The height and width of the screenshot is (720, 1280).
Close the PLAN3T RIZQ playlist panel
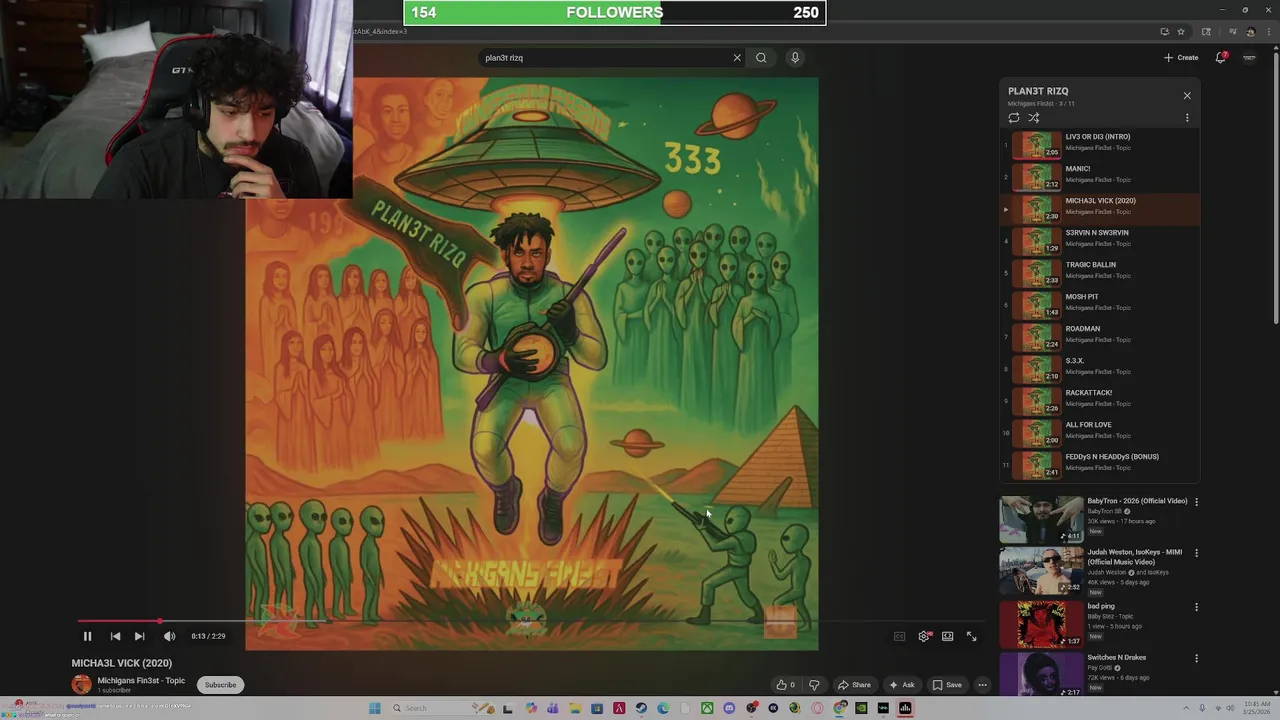click(x=1187, y=96)
